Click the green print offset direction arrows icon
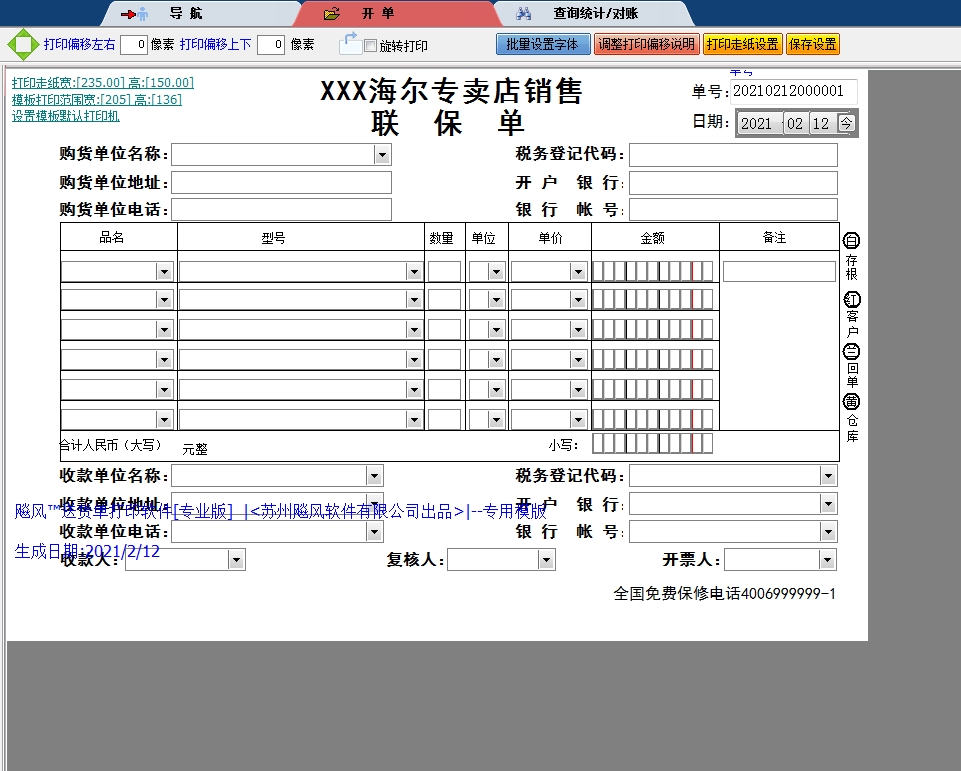This screenshot has width=961, height=771. point(22,44)
